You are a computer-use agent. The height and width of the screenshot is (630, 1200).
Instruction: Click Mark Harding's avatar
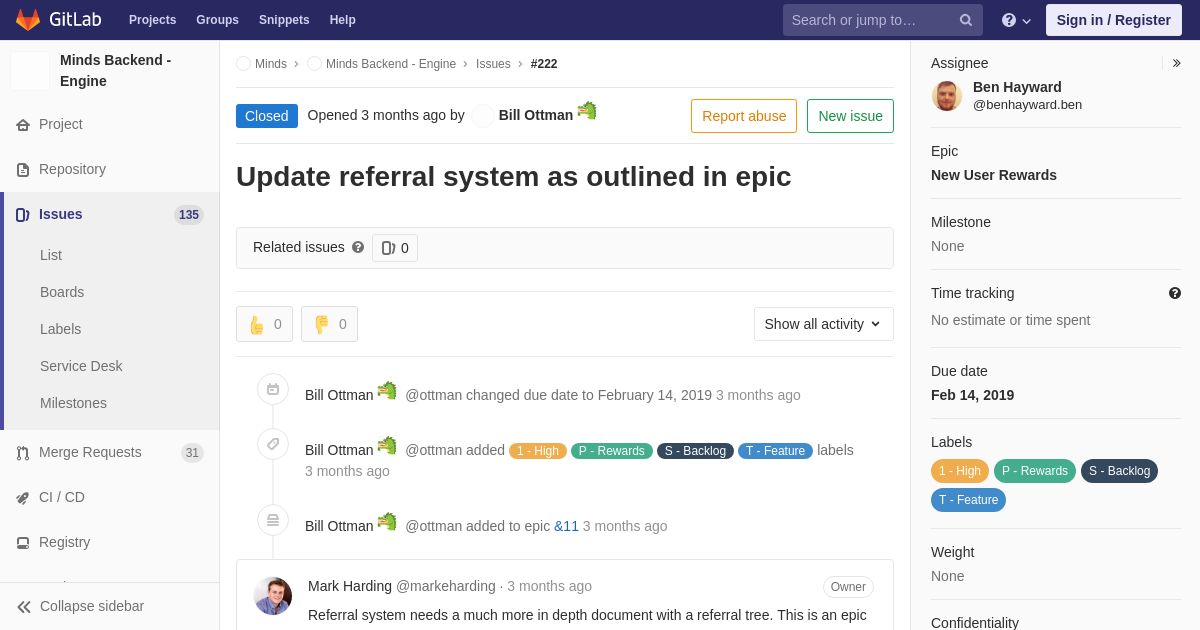pos(273,596)
